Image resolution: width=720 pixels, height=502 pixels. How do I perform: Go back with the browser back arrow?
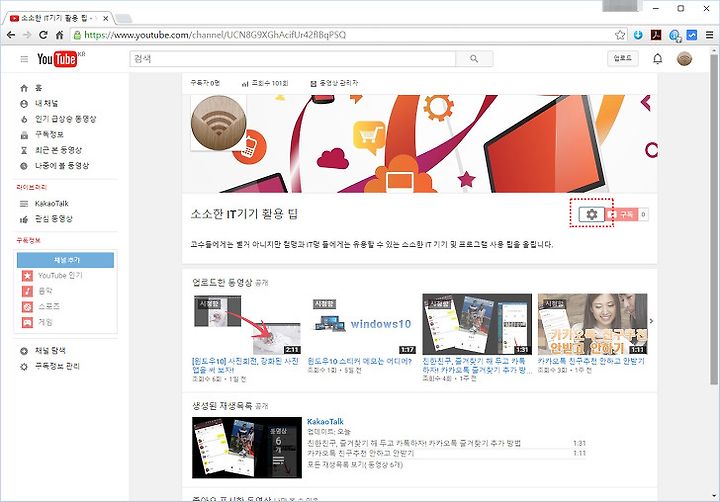coord(11,35)
